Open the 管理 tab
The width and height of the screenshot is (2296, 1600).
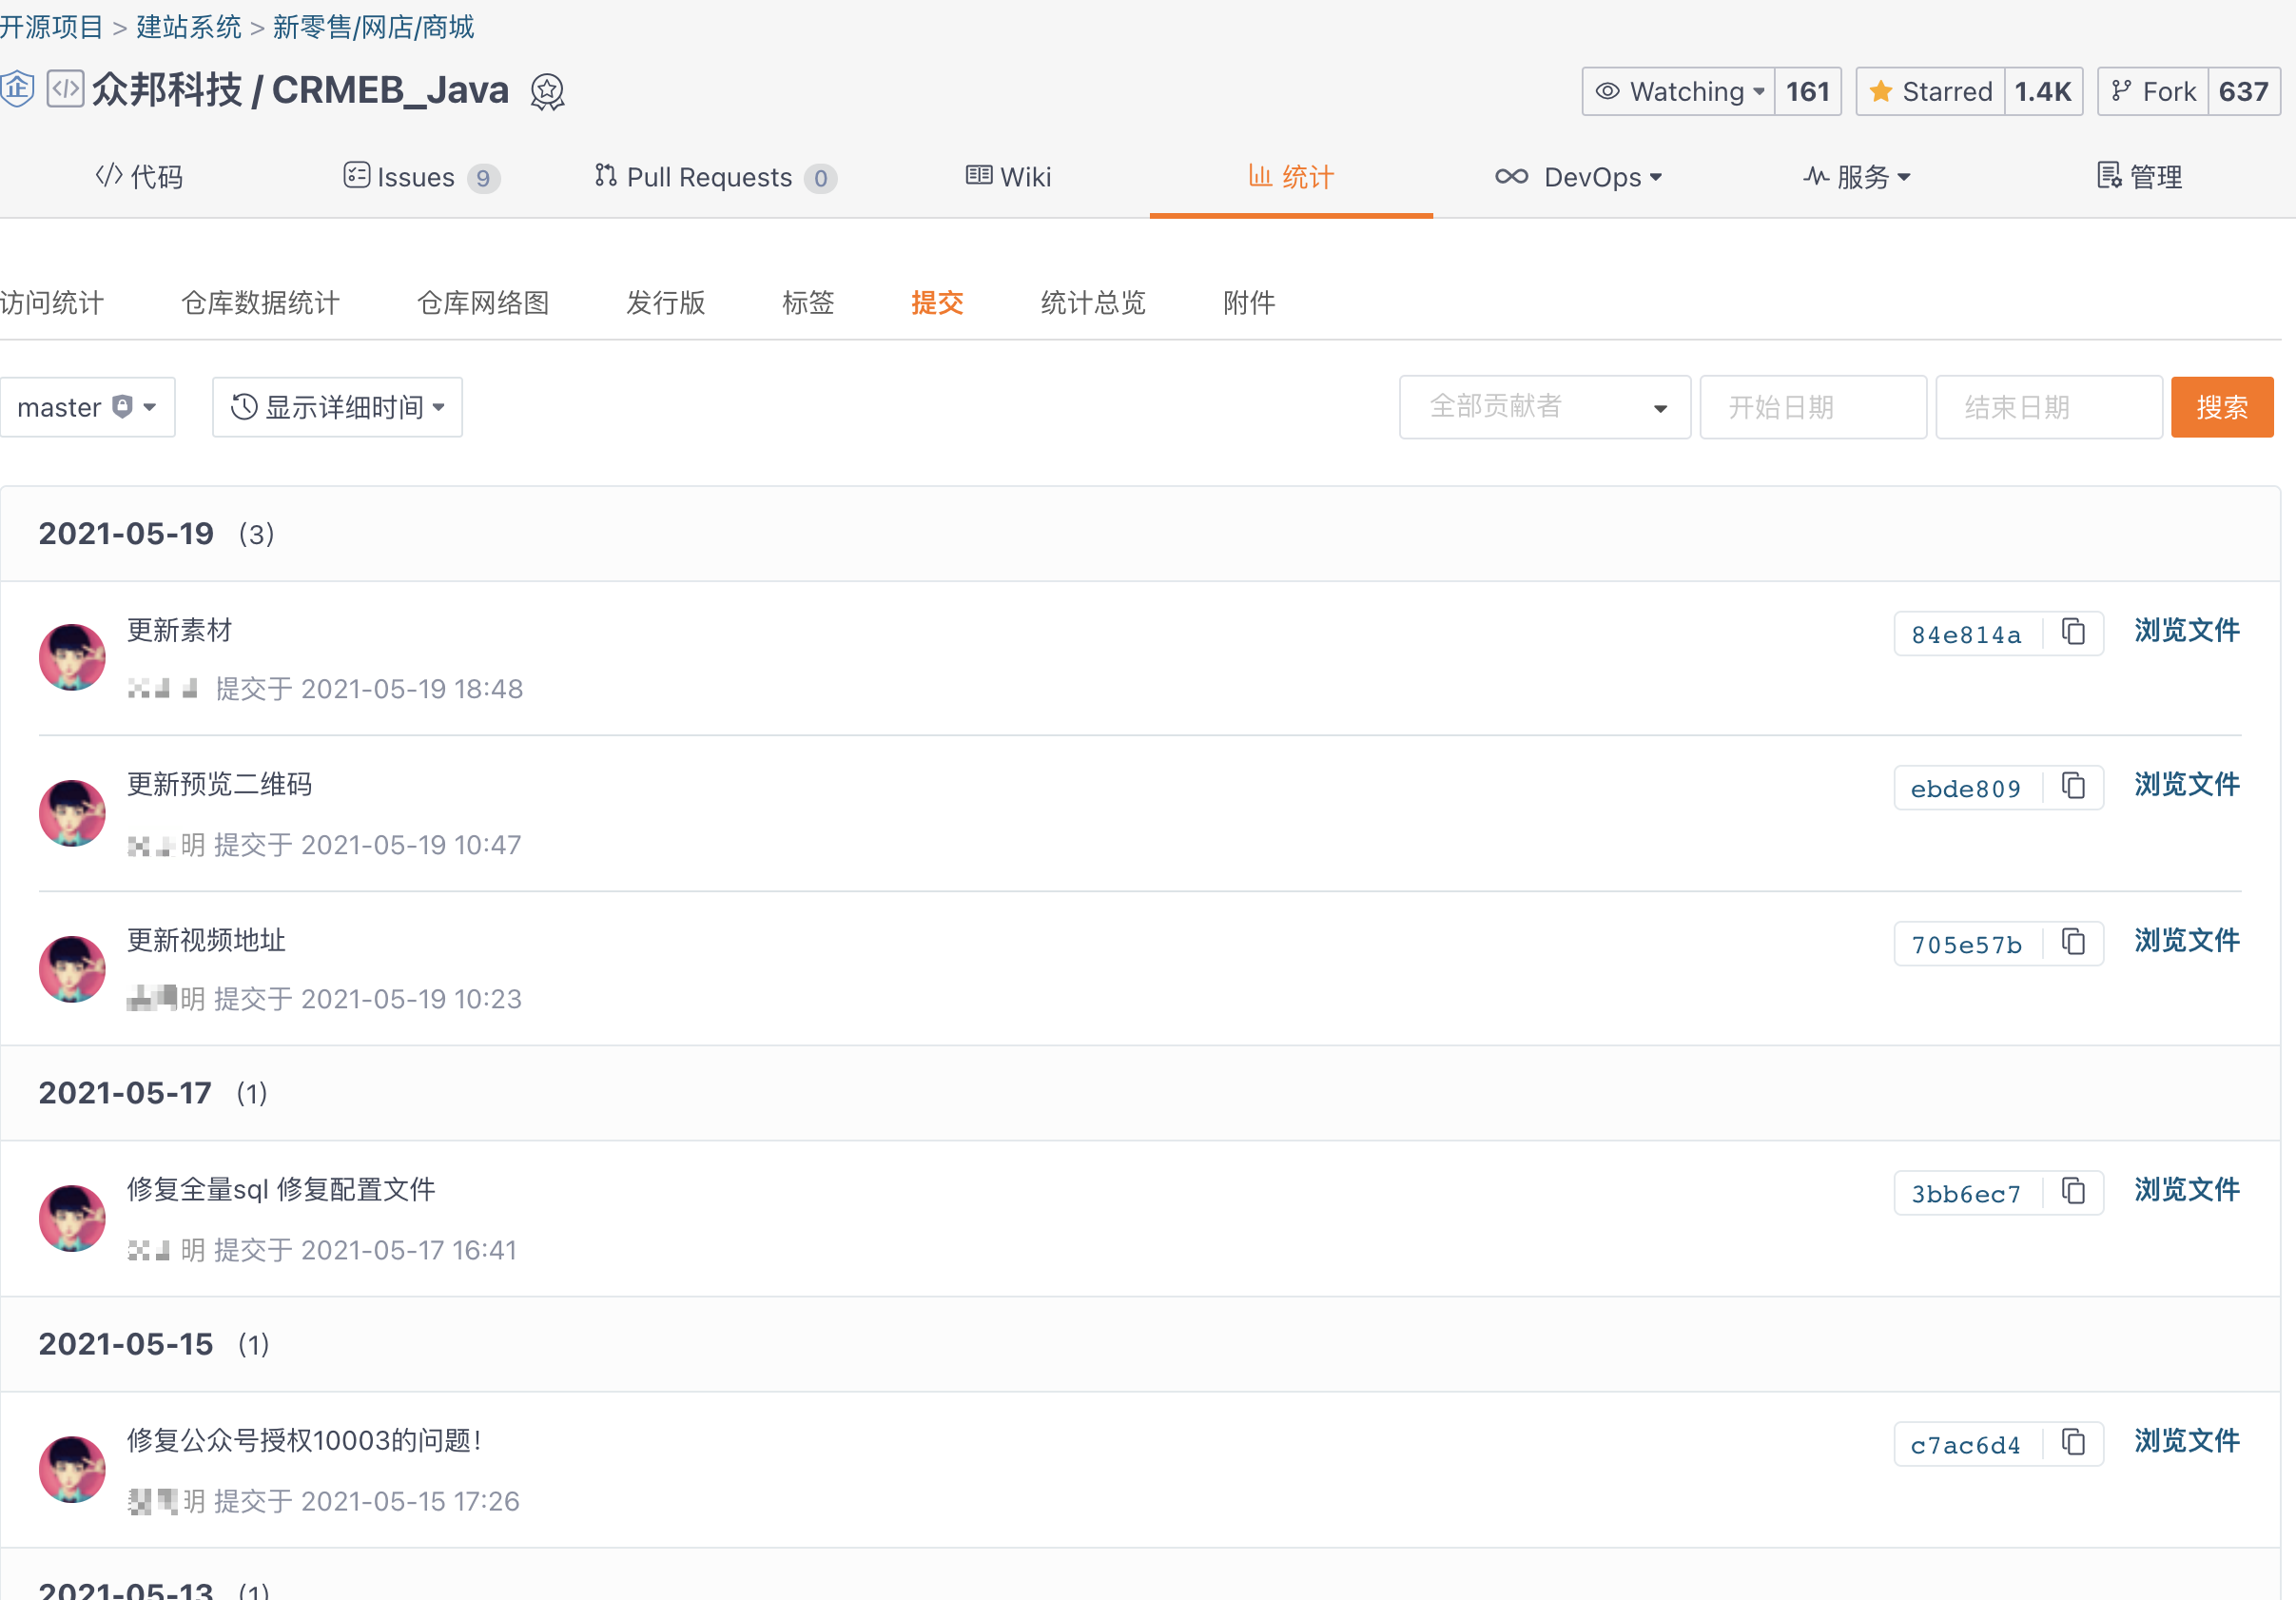click(x=2139, y=177)
